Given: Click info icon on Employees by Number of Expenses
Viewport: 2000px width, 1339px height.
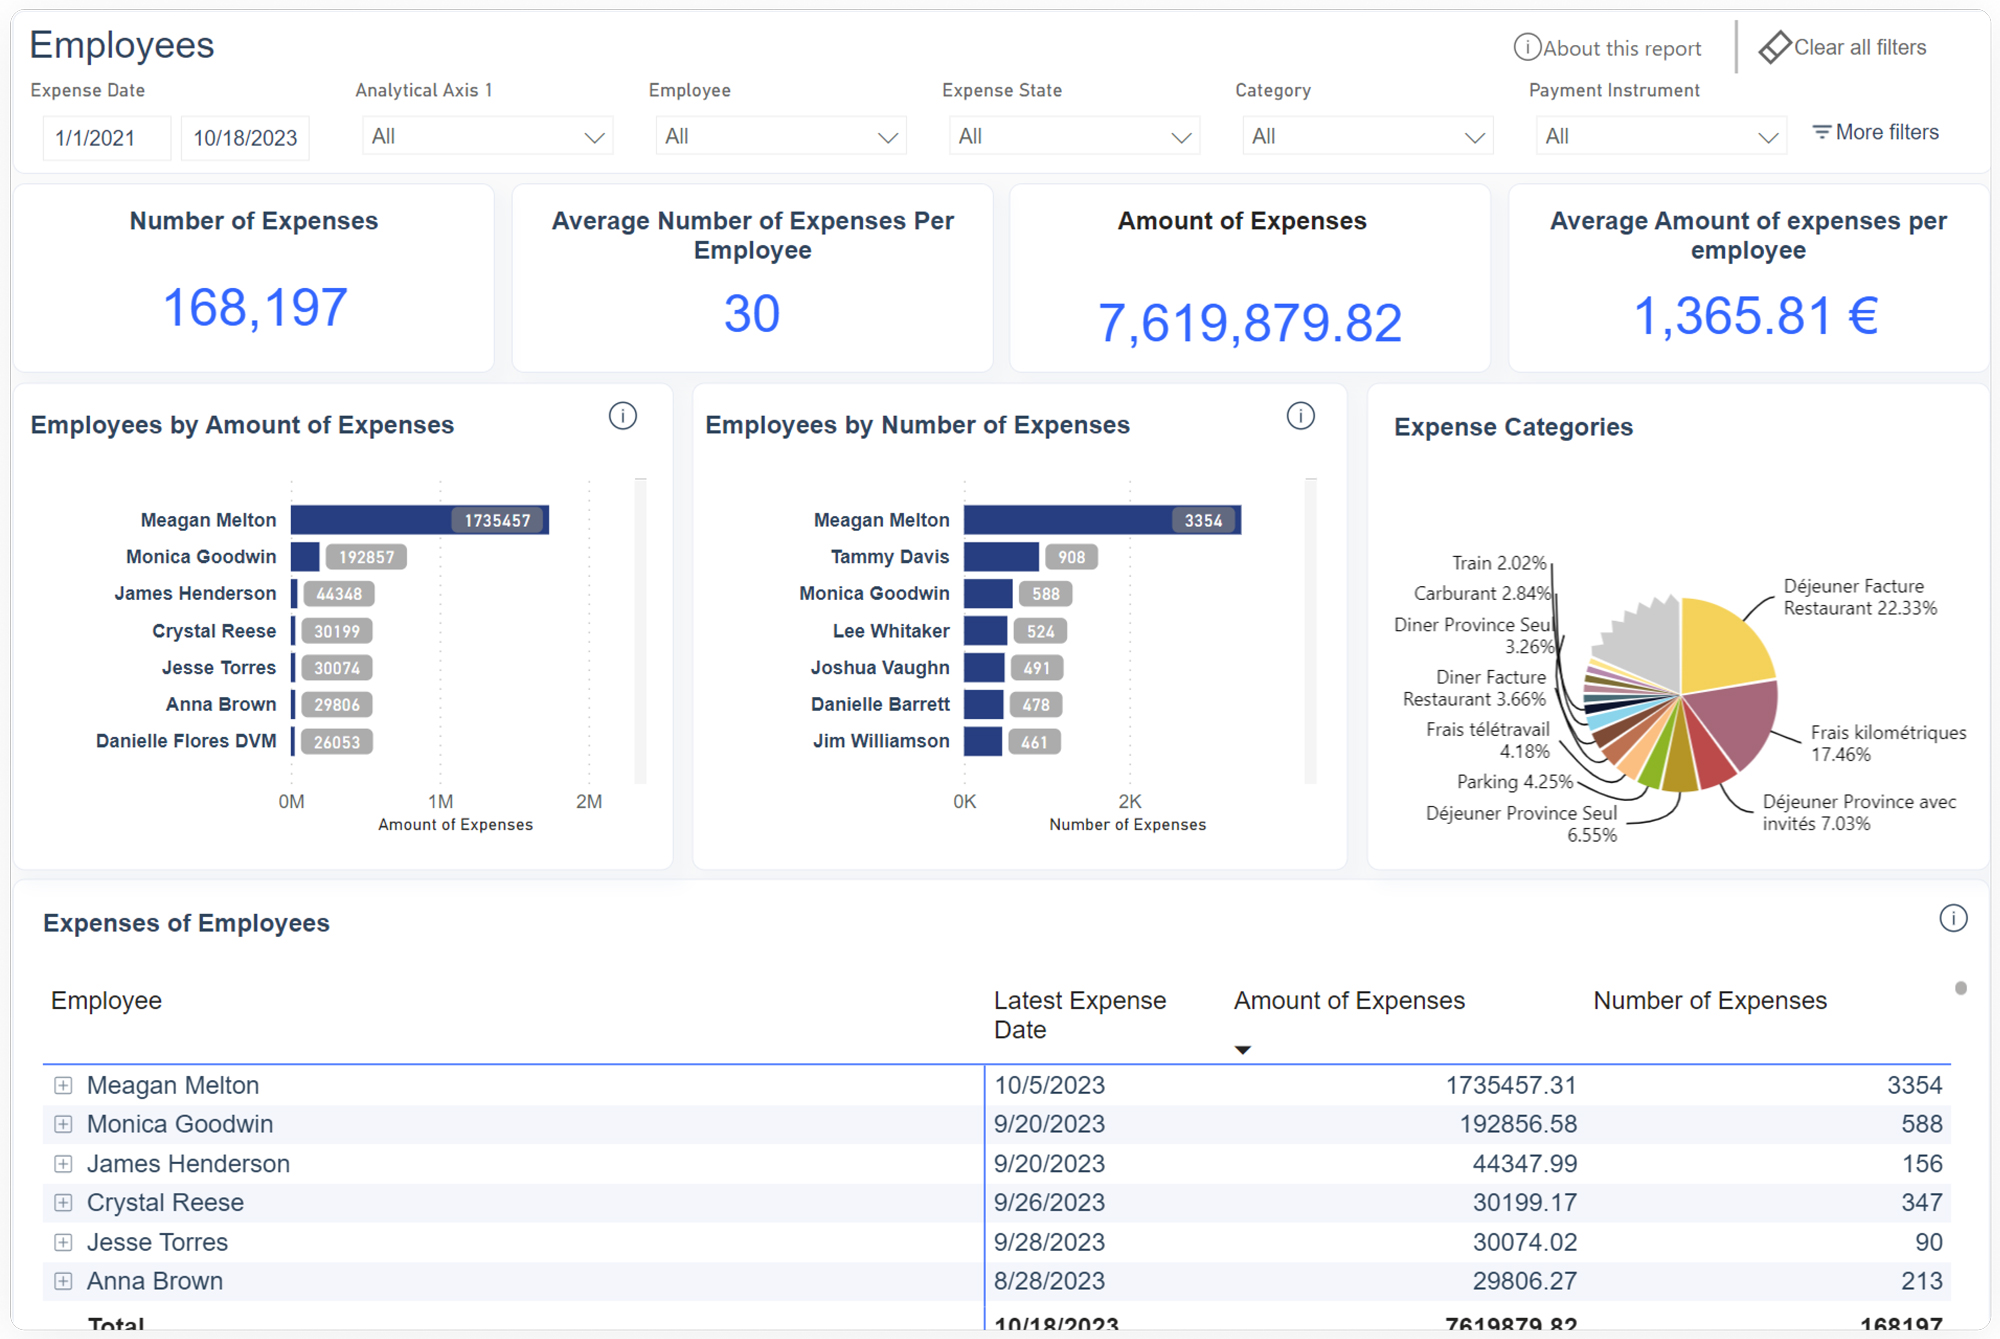Looking at the screenshot, I should [1300, 416].
